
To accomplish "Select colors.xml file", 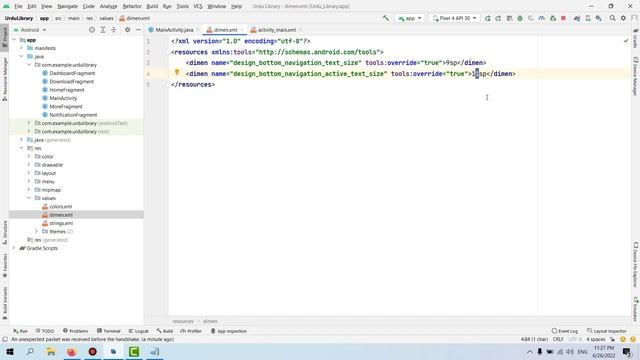I will 61,207.
